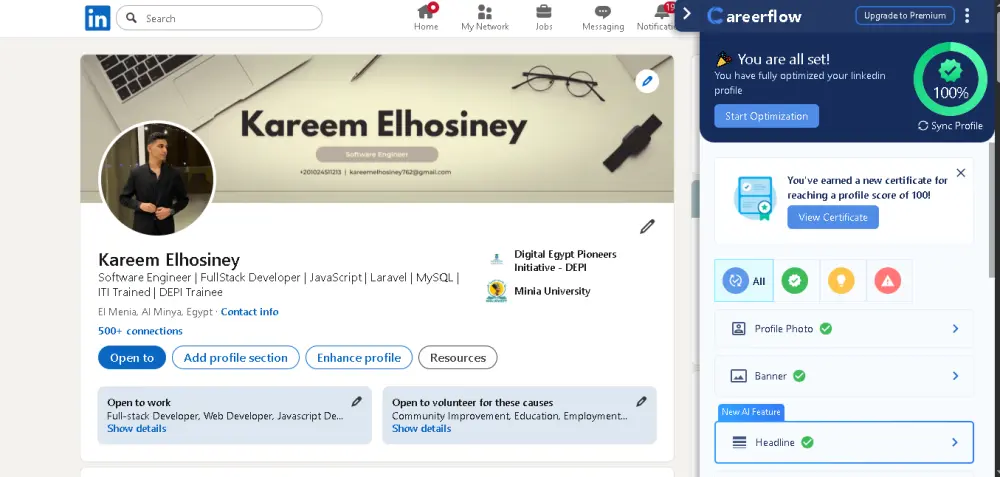The height and width of the screenshot is (477, 1000).
Task: Edit Open to volunteer pencil
Action: pos(641,401)
